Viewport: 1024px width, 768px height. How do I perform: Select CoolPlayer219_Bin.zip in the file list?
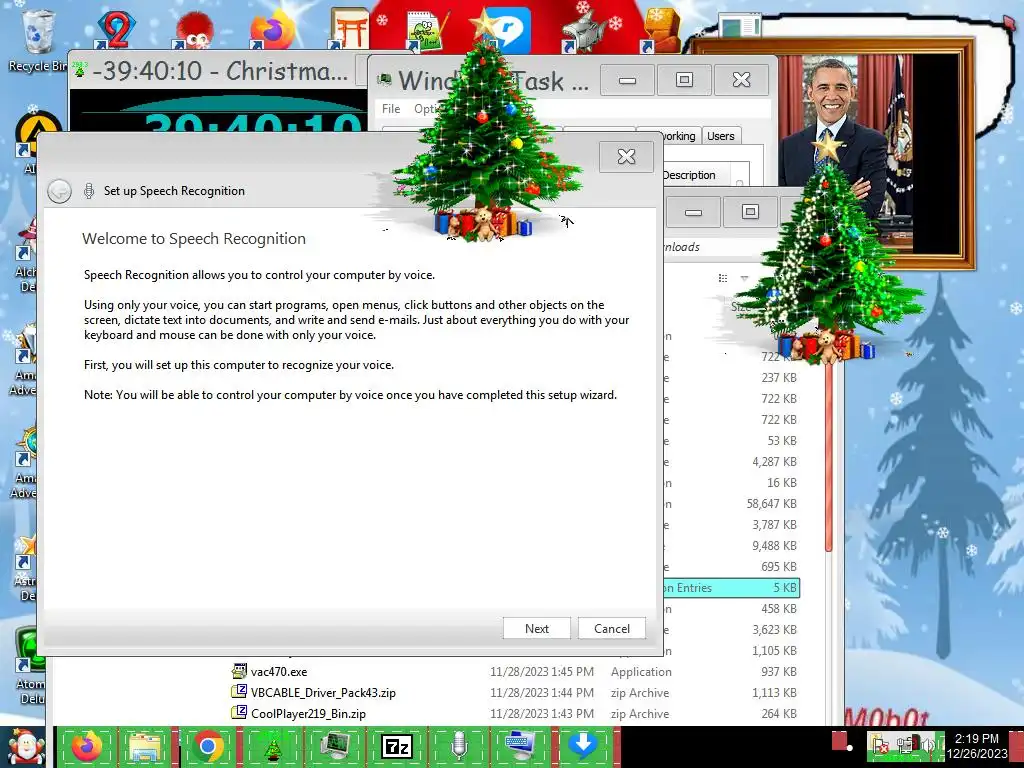click(308, 714)
